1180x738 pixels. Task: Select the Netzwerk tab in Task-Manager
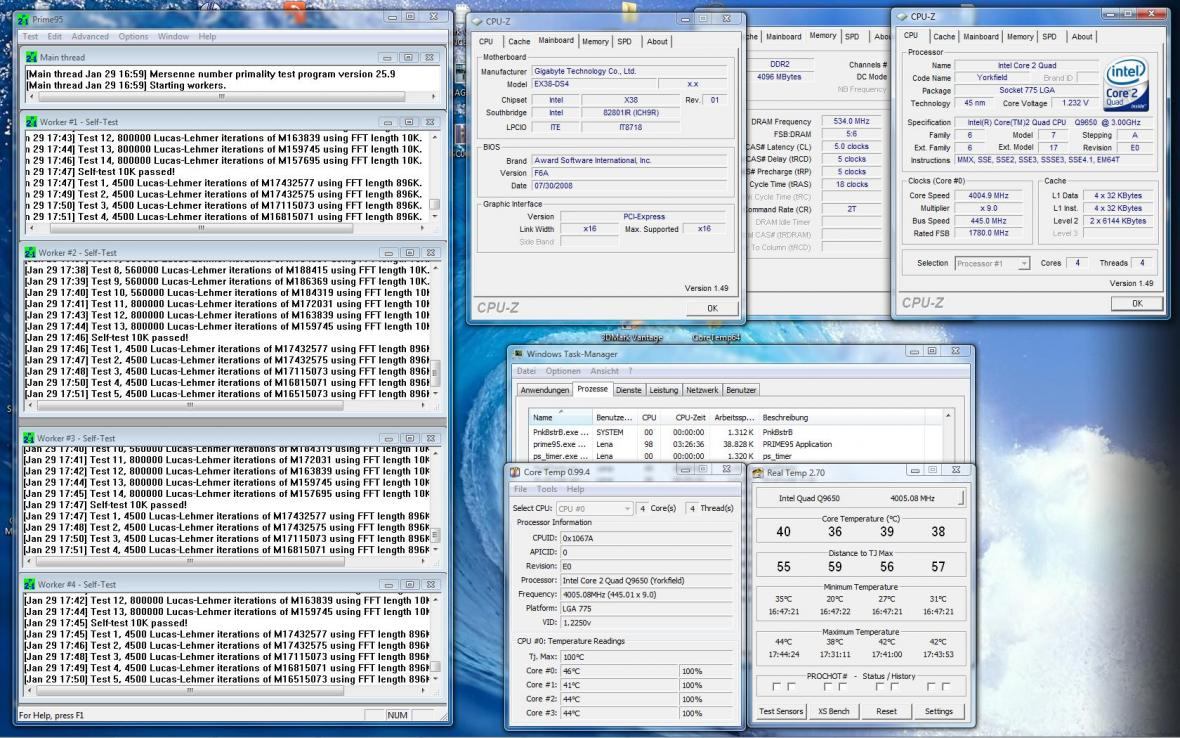[702, 390]
